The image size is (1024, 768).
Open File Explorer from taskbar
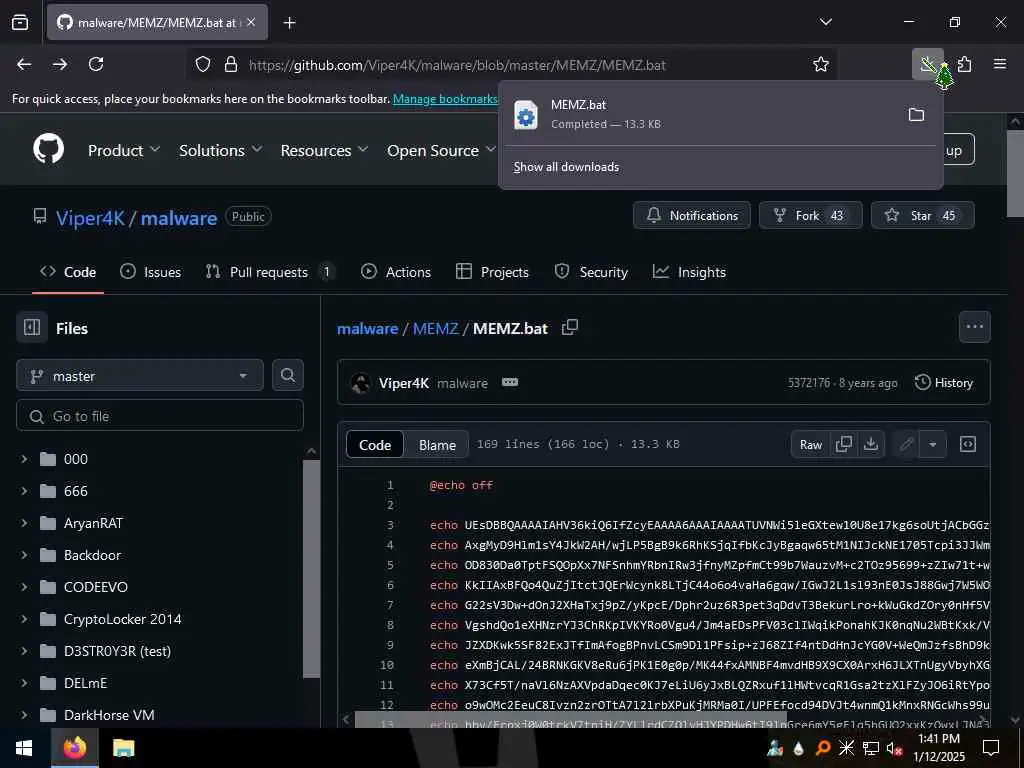pyautogui.click(x=123, y=748)
